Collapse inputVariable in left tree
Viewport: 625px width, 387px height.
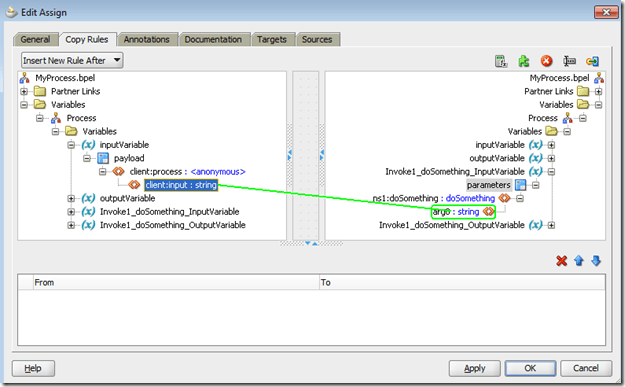point(71,145)
